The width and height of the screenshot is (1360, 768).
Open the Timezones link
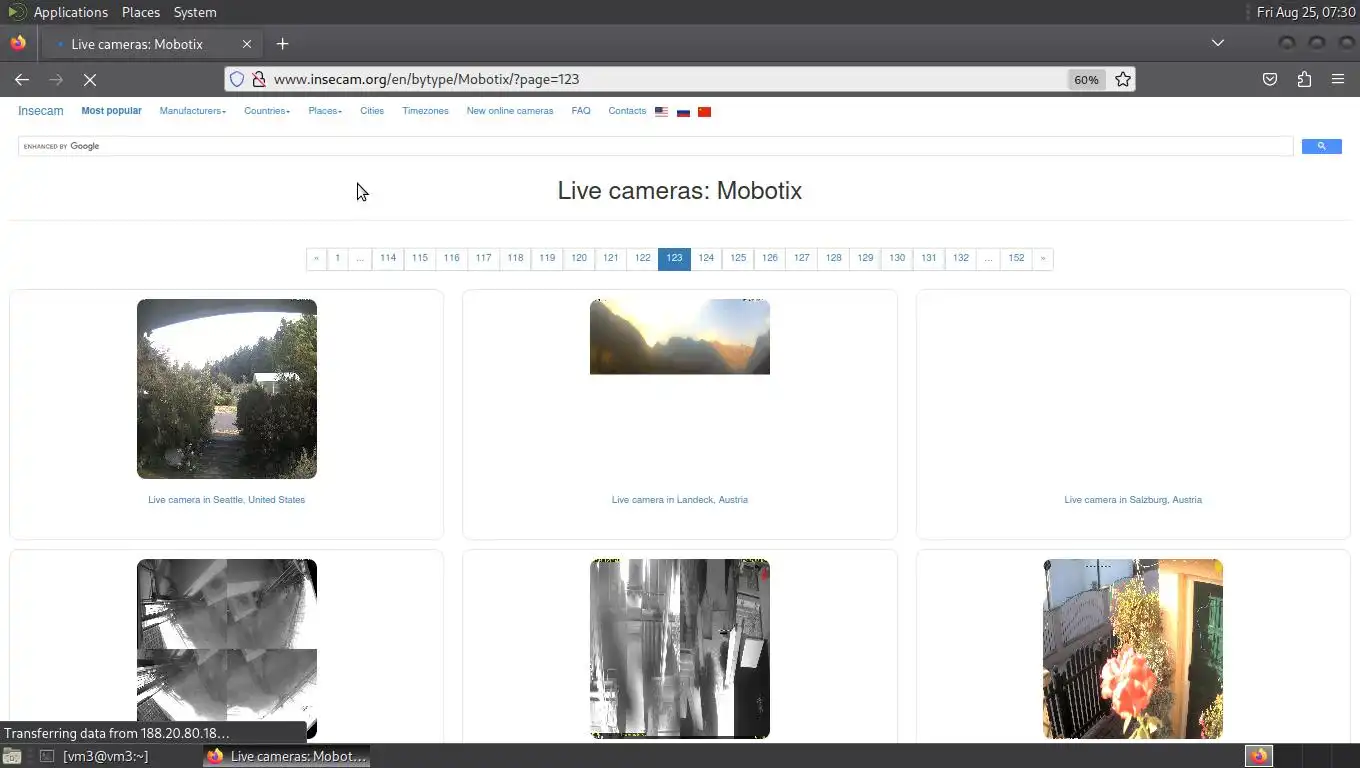coord(425,111)
